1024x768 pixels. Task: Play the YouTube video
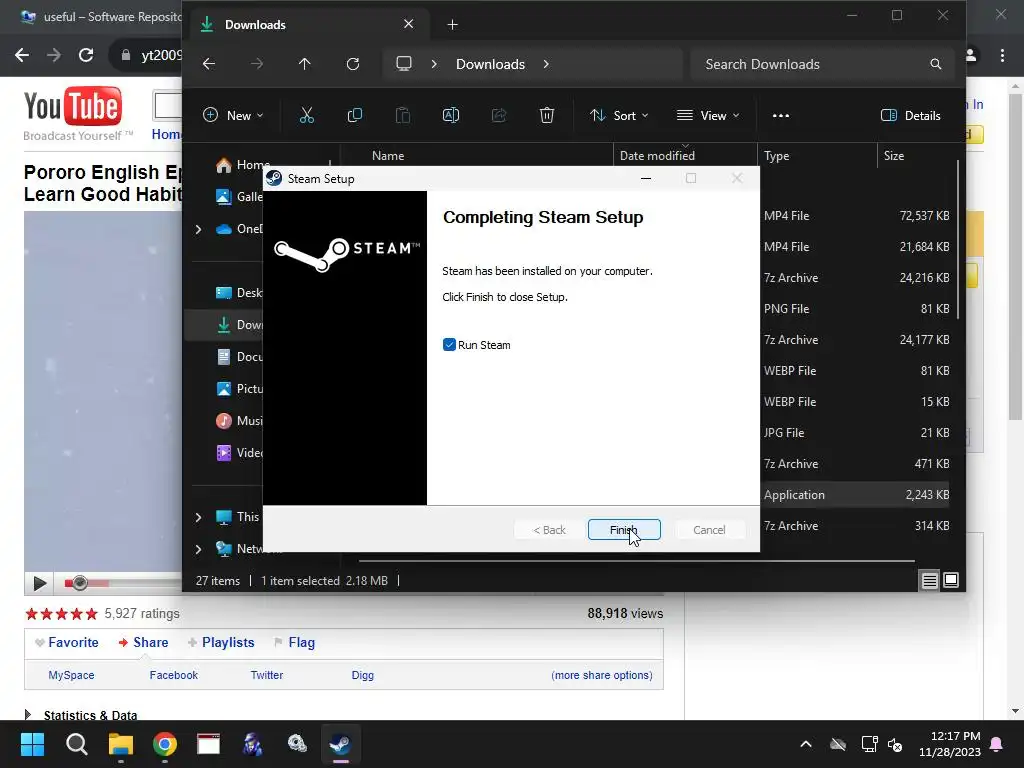(39, 583)
